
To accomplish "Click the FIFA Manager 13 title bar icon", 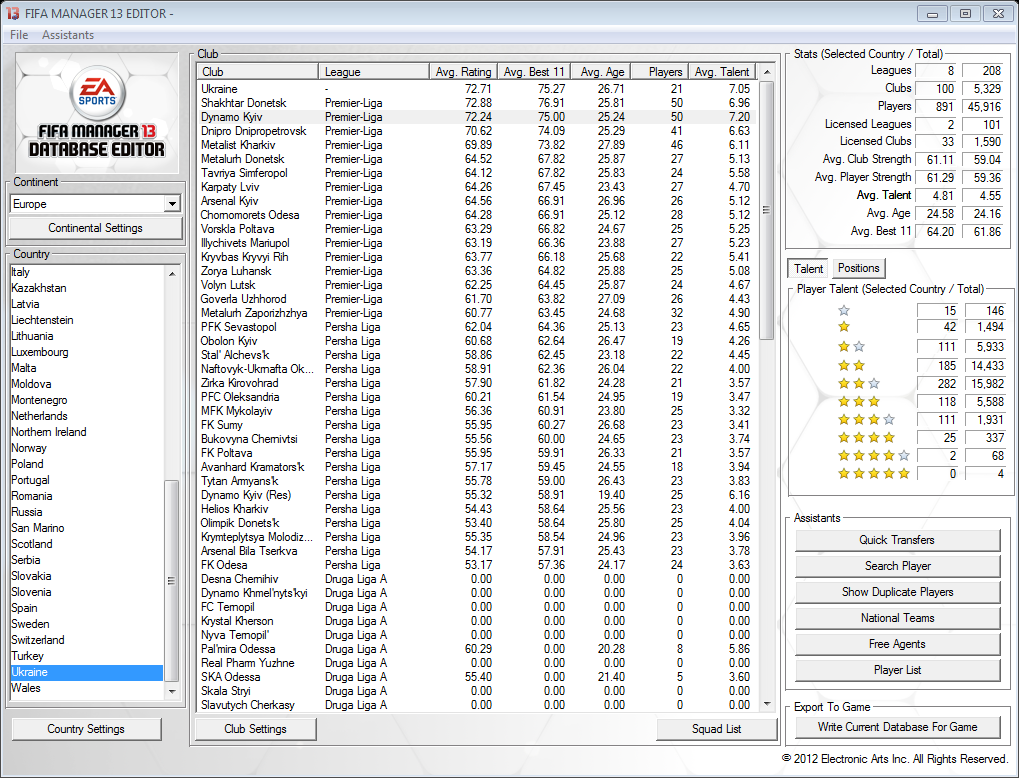I will point(12,13).
